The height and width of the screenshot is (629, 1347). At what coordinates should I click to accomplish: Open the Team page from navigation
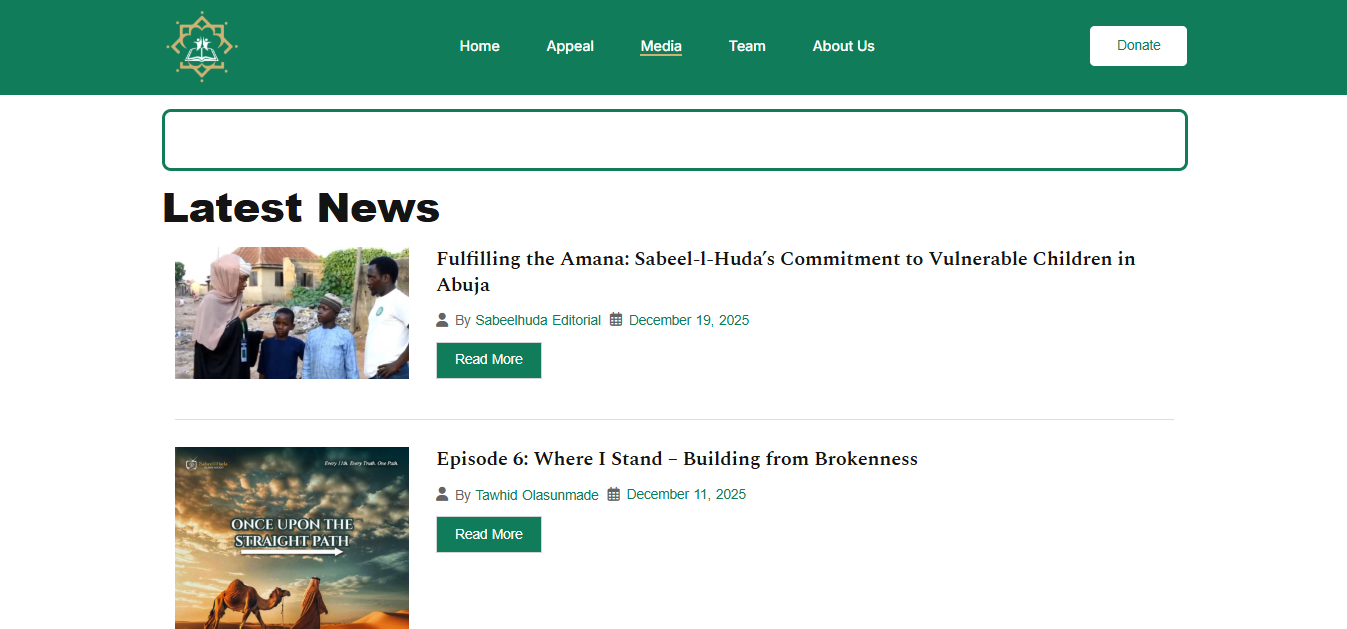747,46
